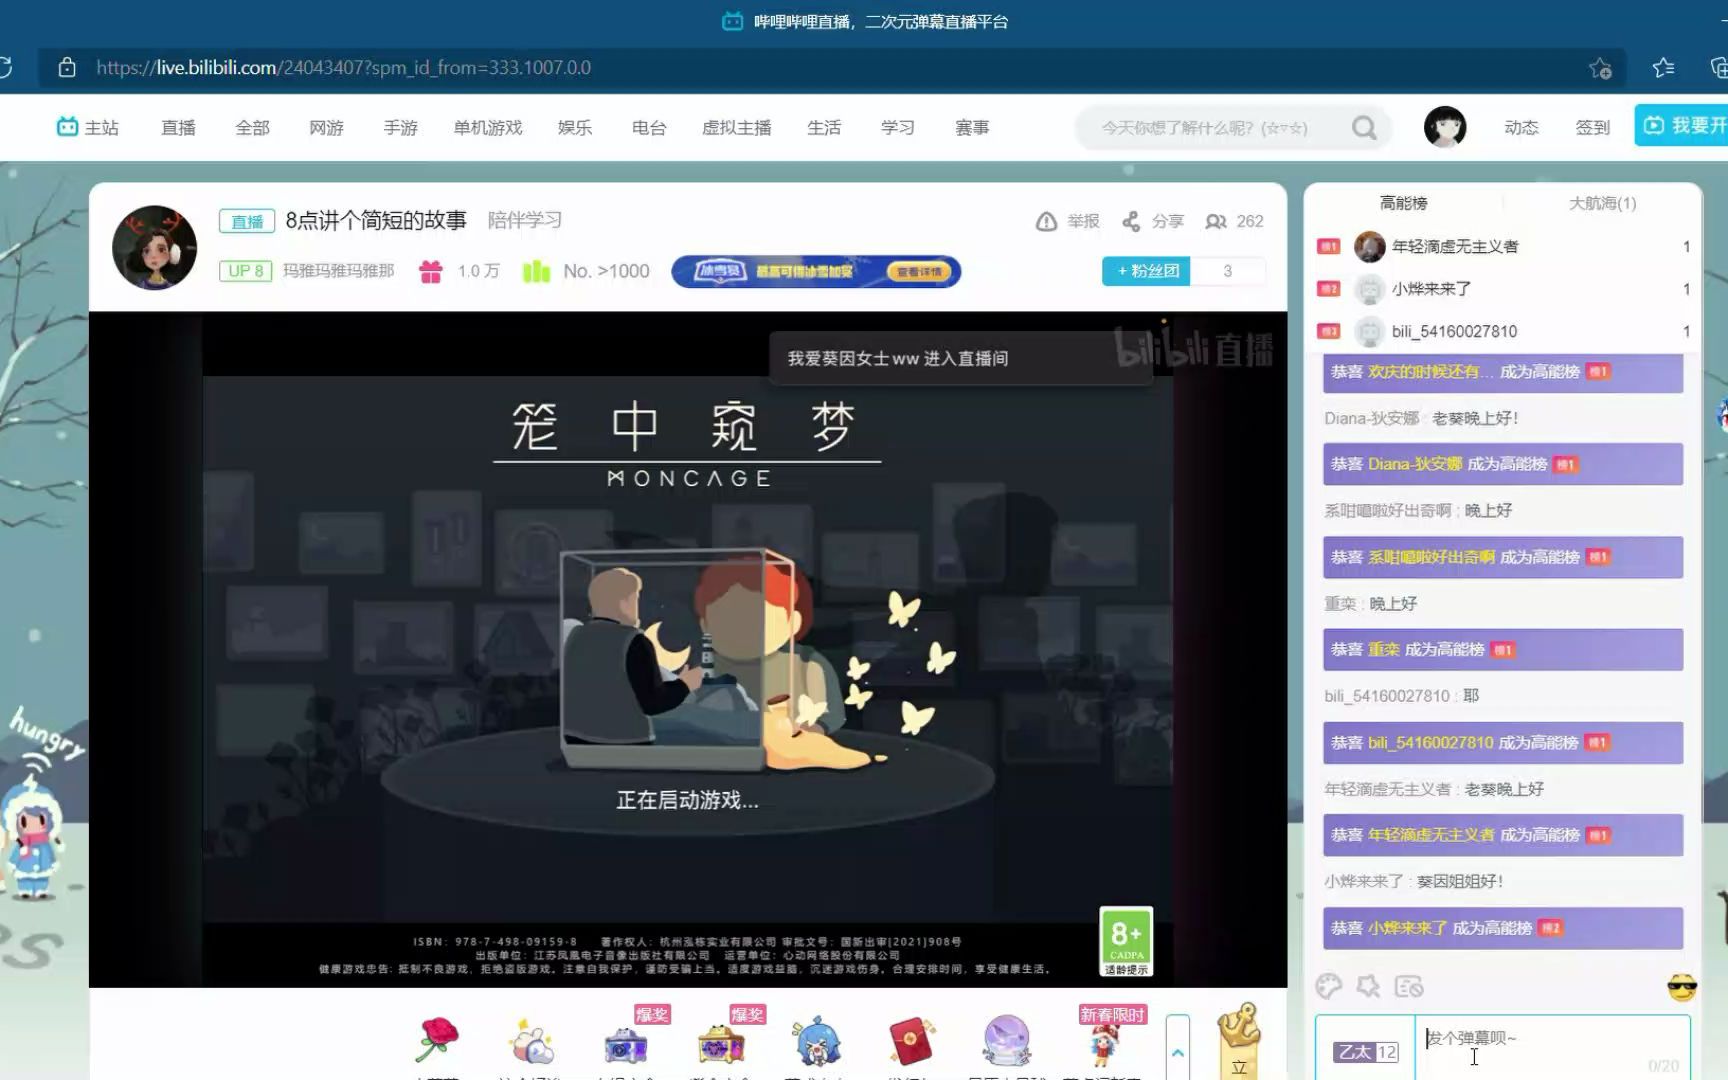This screenshot has height=1080, width=1728.
Task: Click the report (举报) warning icon
Action: point(1046,221)
